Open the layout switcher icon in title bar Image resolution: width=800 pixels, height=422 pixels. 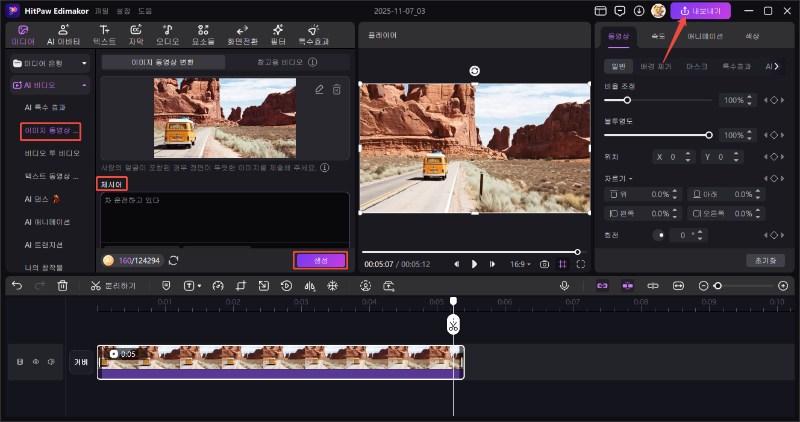tap(601, 11)
